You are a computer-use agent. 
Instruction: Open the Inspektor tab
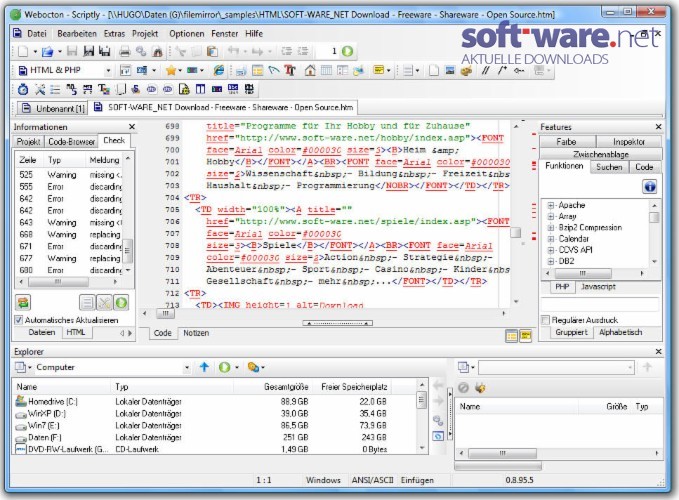(629, 142)
